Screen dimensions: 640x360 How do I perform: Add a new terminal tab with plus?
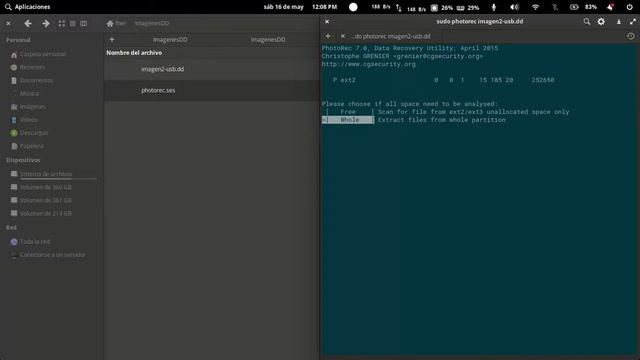(x=328, y=36)
